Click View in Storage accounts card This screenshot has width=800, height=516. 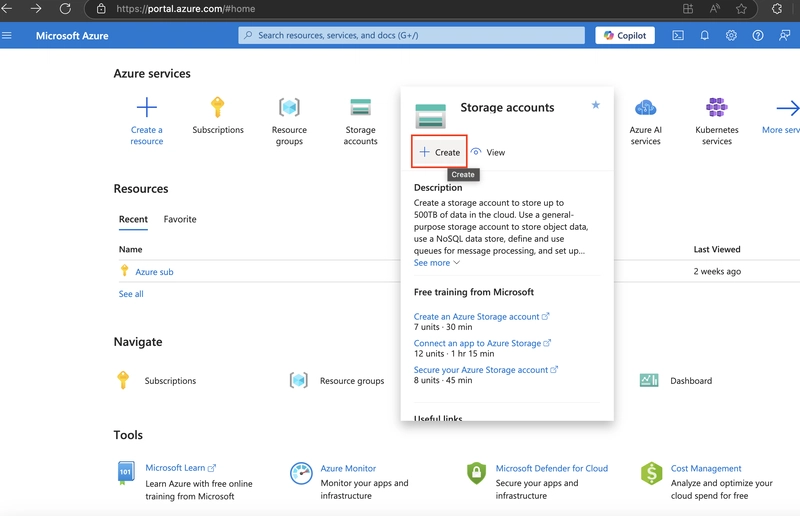pyautogui.click(x=488, y=152)
